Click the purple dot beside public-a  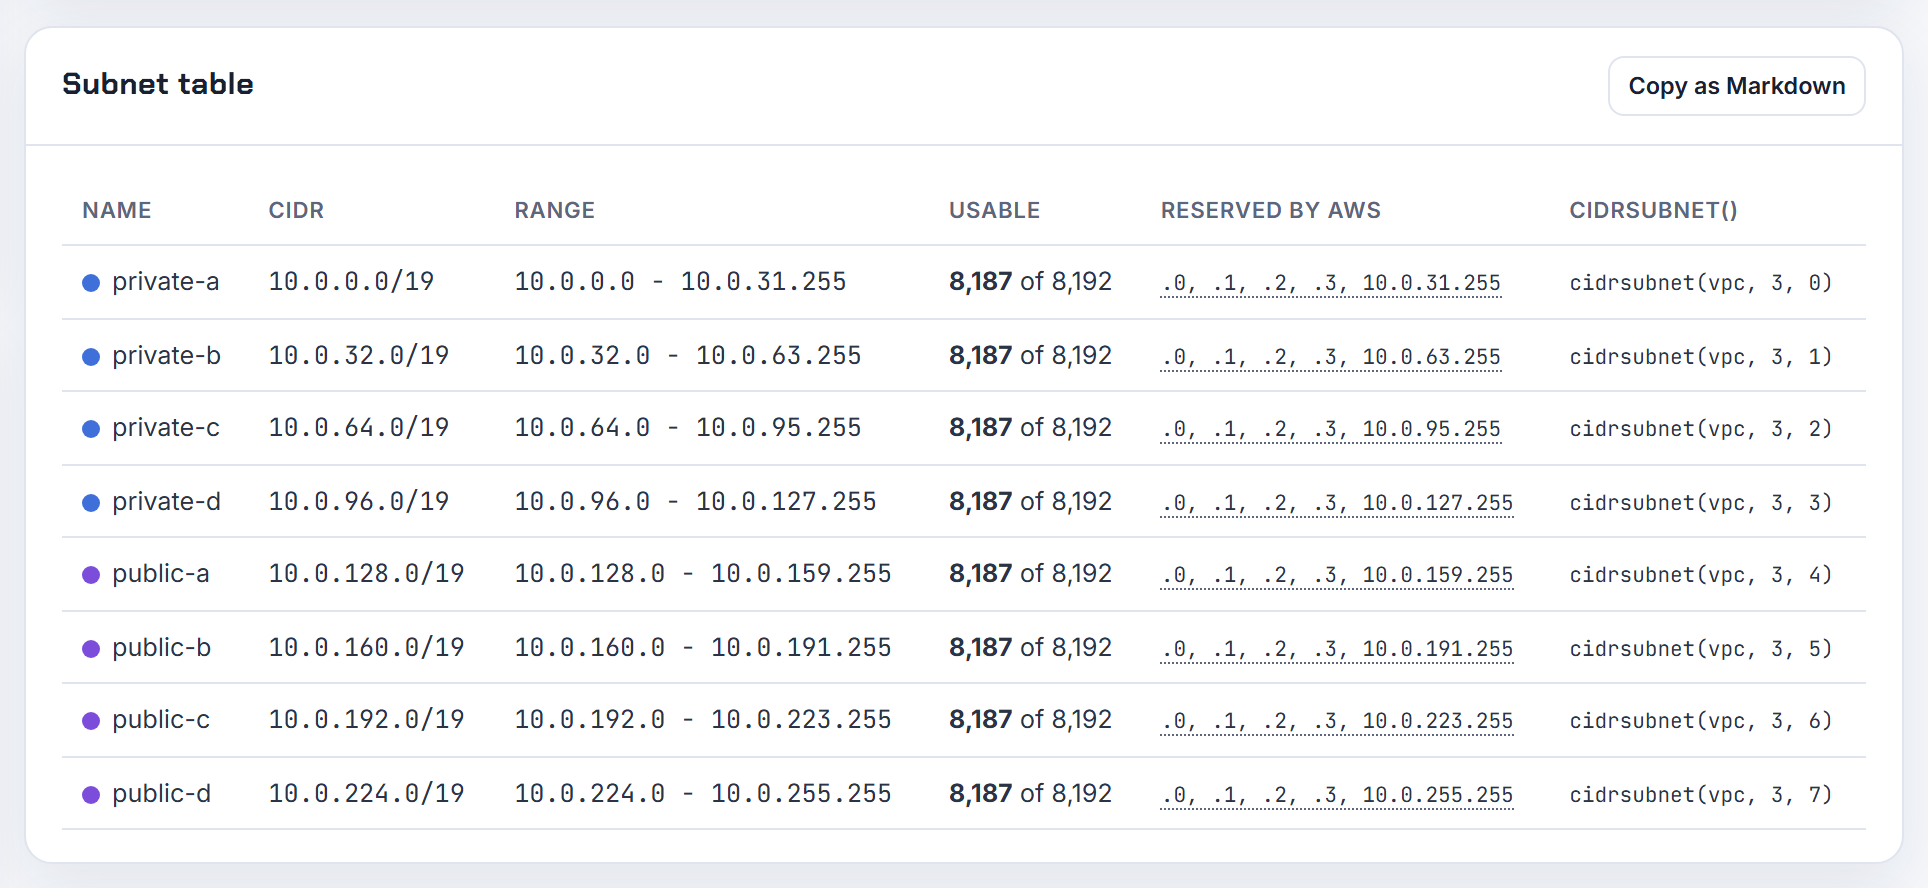tap(91, 575)
